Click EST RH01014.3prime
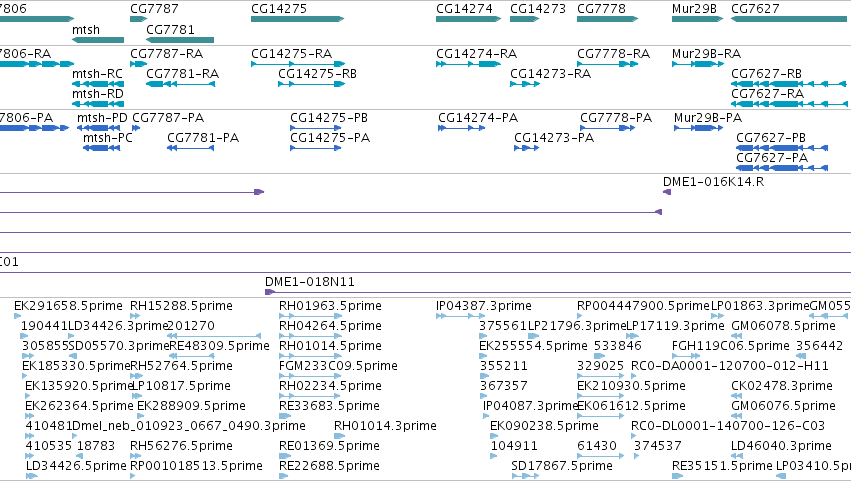Screen dimensions: 851x481 pos(385,426)
